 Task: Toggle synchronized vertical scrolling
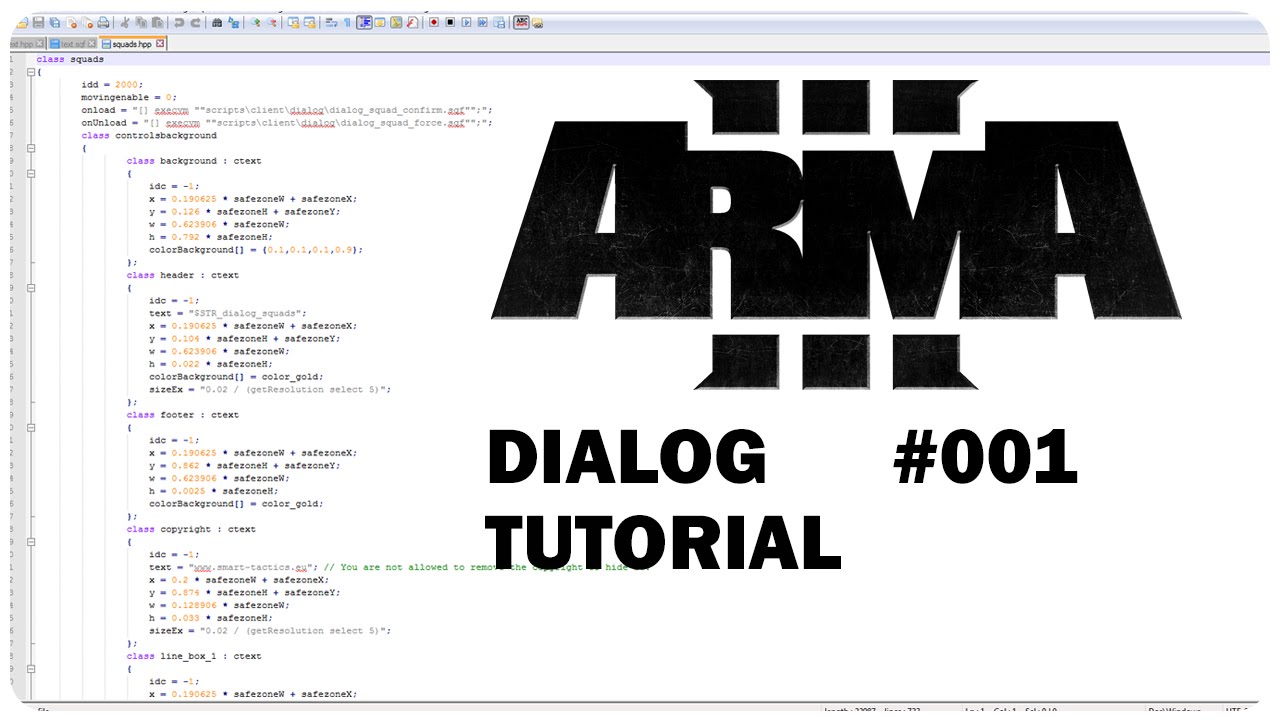293,22
